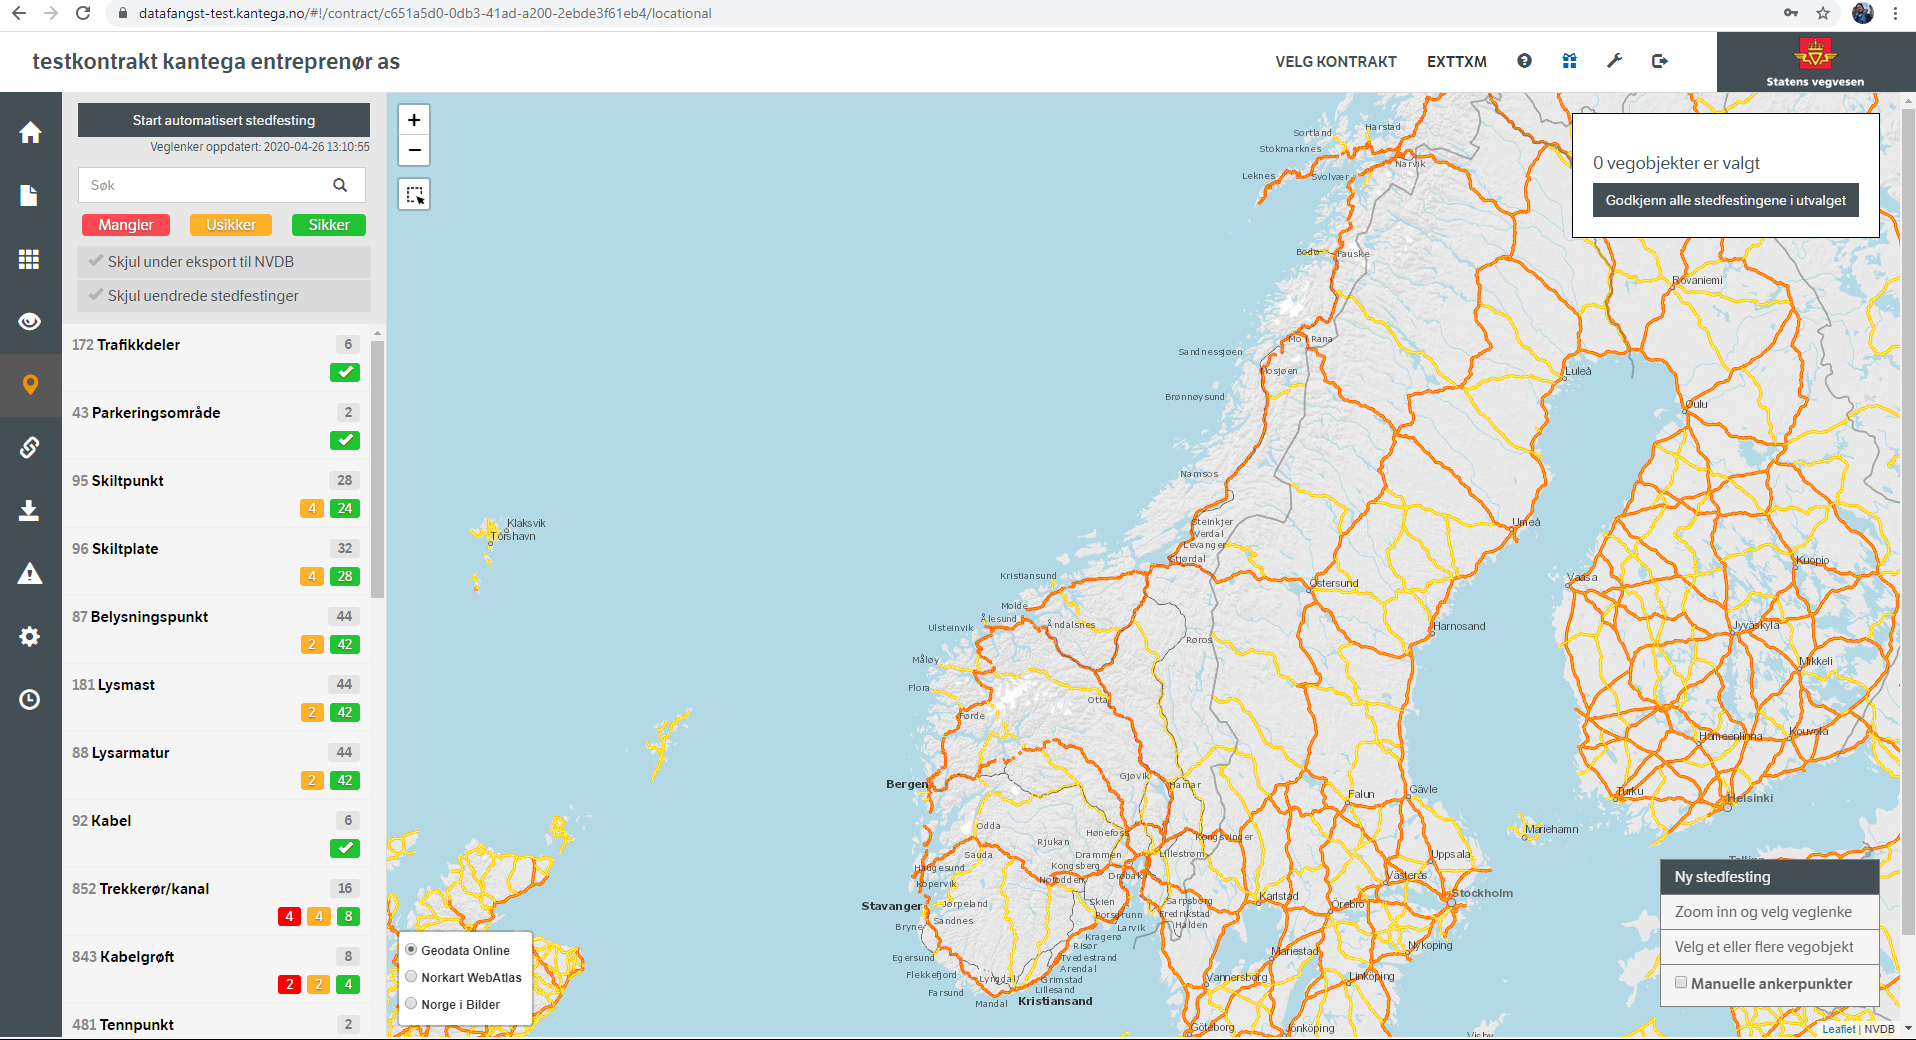
Task: Click Start automatisert stedfesting button
Action: coord(224,120)
